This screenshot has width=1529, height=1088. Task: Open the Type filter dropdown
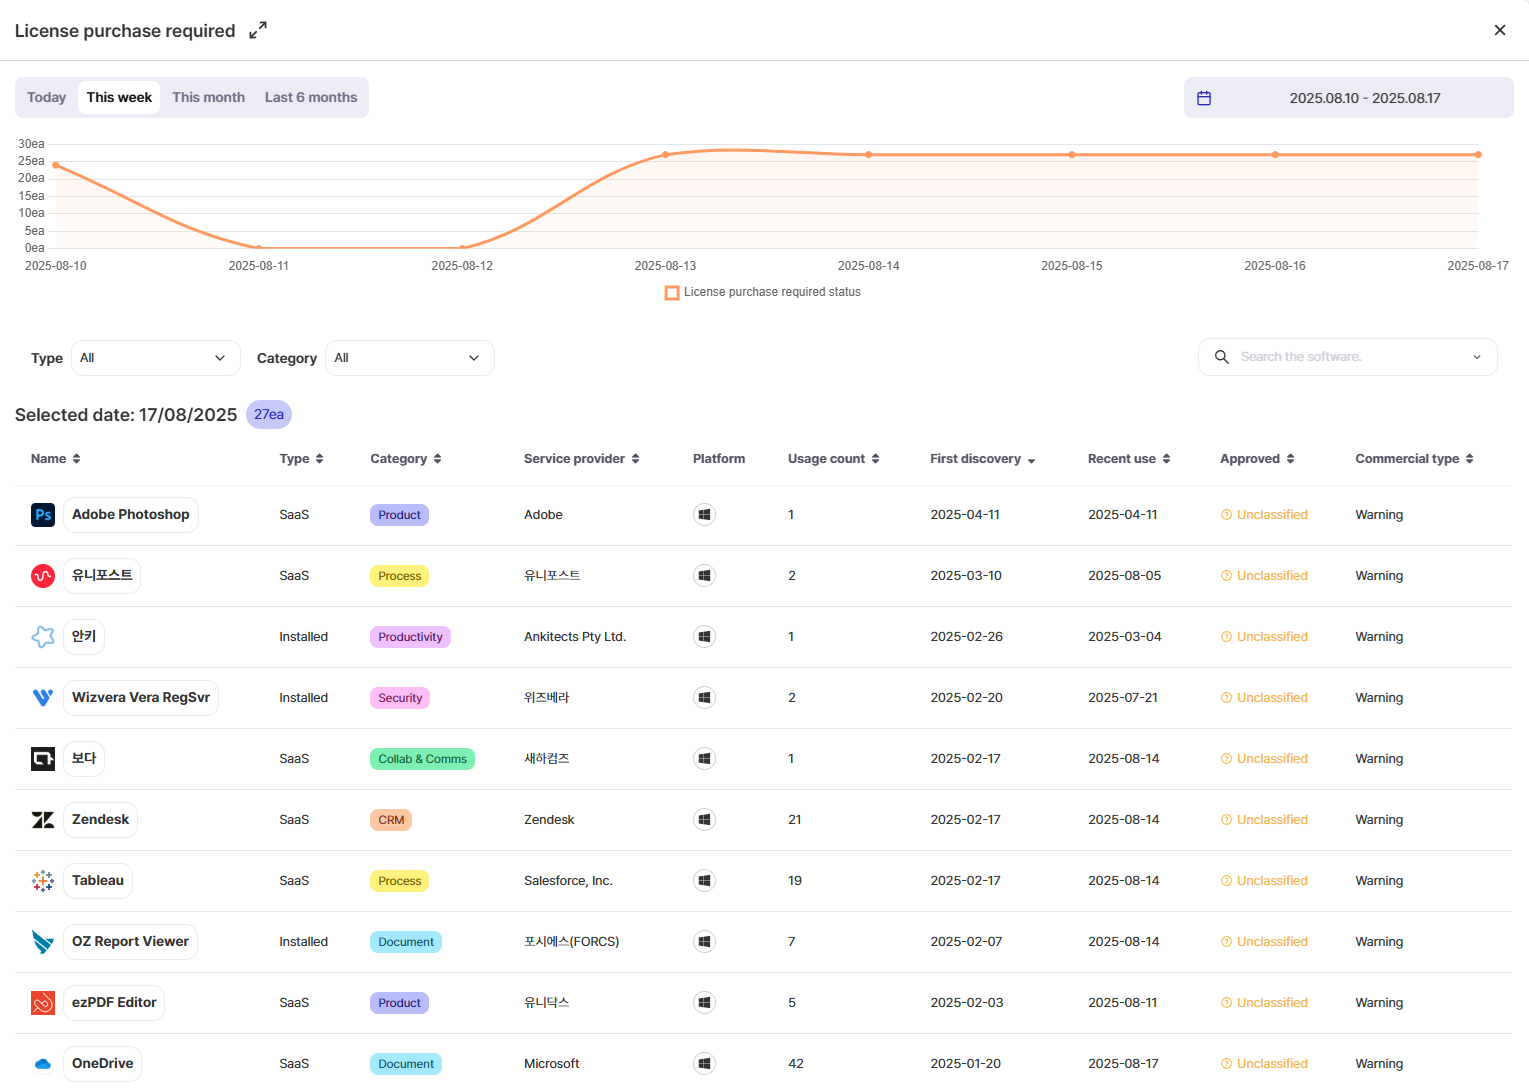[155, 358]
